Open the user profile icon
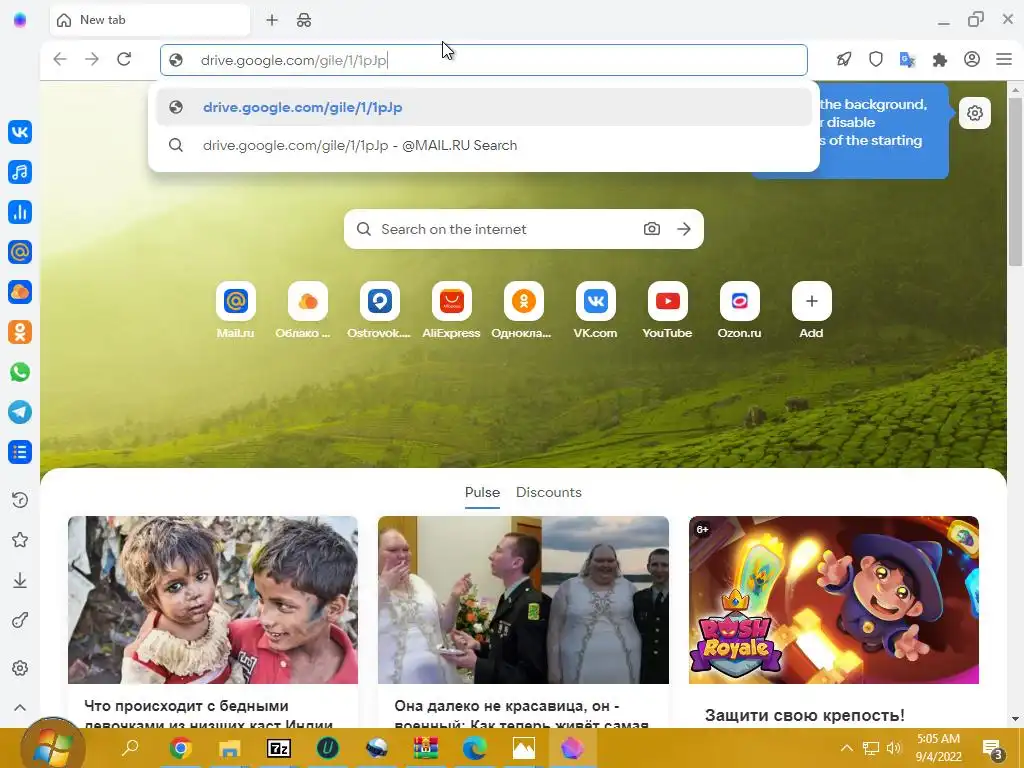 pyautogui.click(x=972, y=59)
